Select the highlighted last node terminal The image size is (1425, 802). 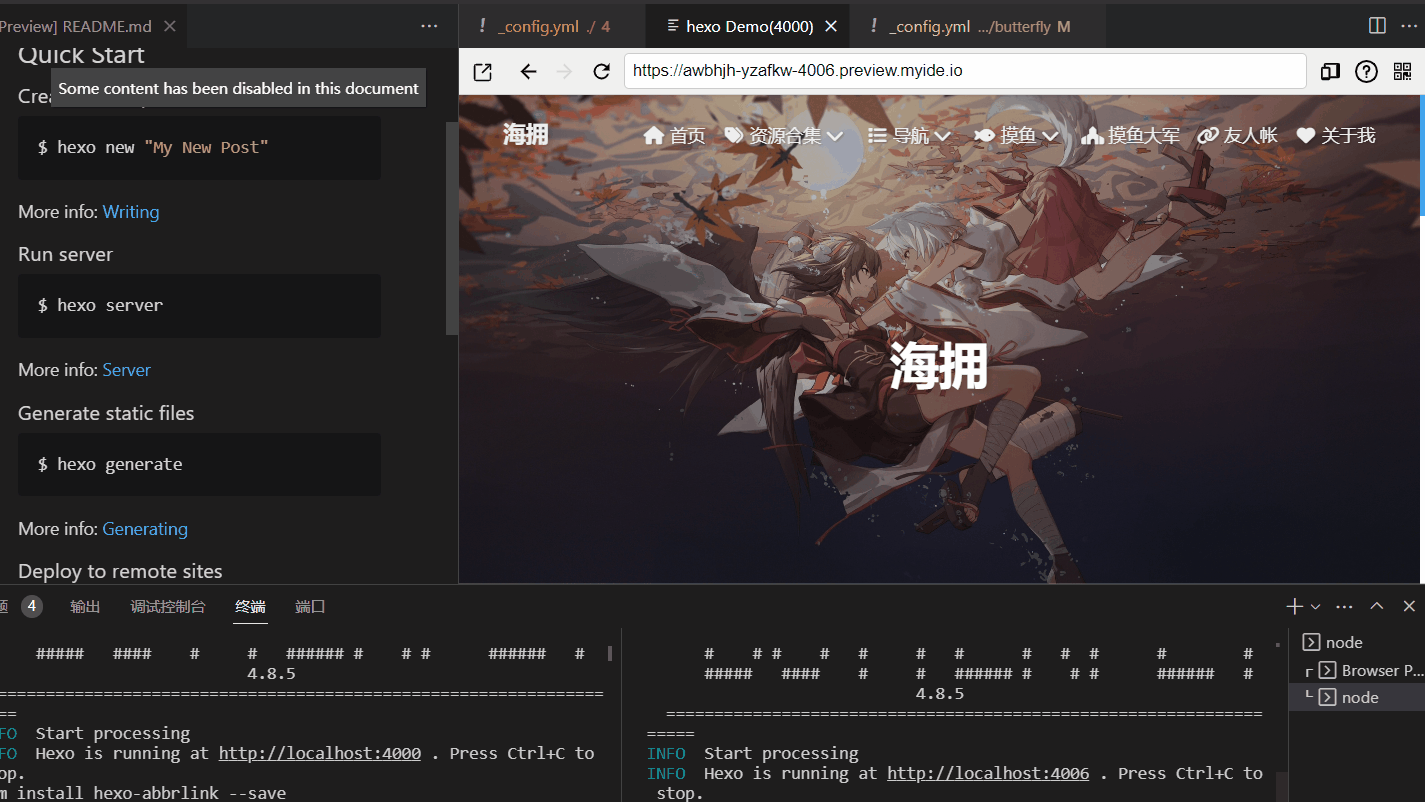click(x=1357, y=697)
